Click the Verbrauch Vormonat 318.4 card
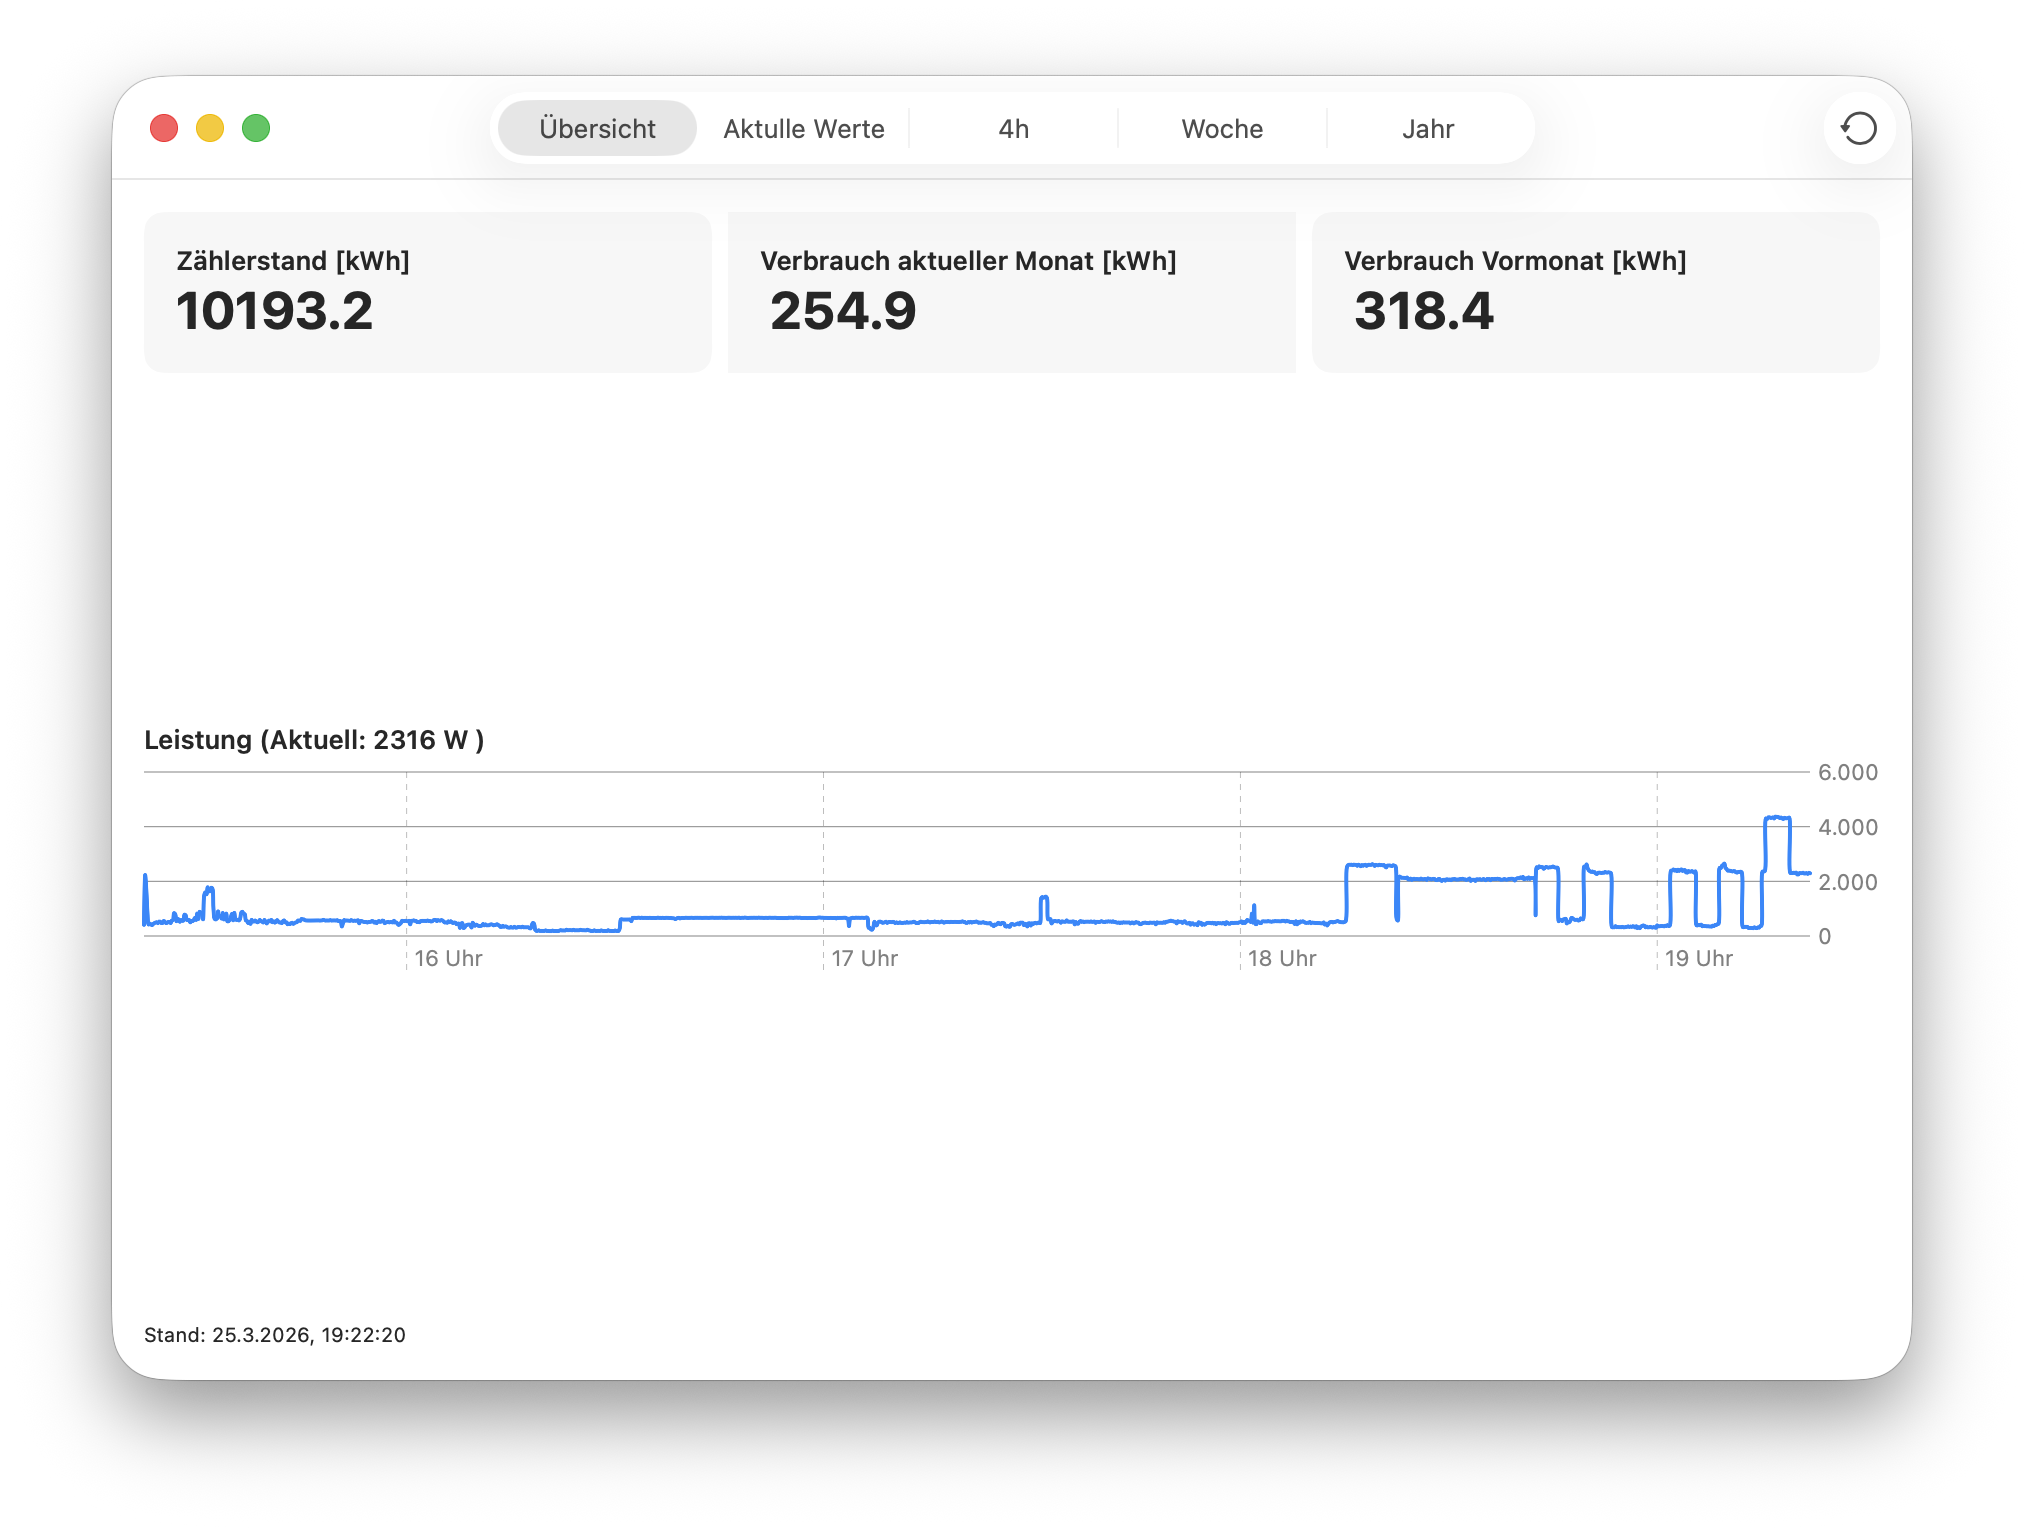Viewport: 2024px width, 1528px height. pos(1595,292)
